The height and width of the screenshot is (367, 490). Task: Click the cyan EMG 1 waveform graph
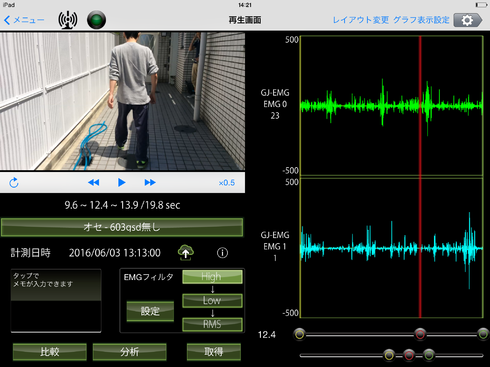392,248
